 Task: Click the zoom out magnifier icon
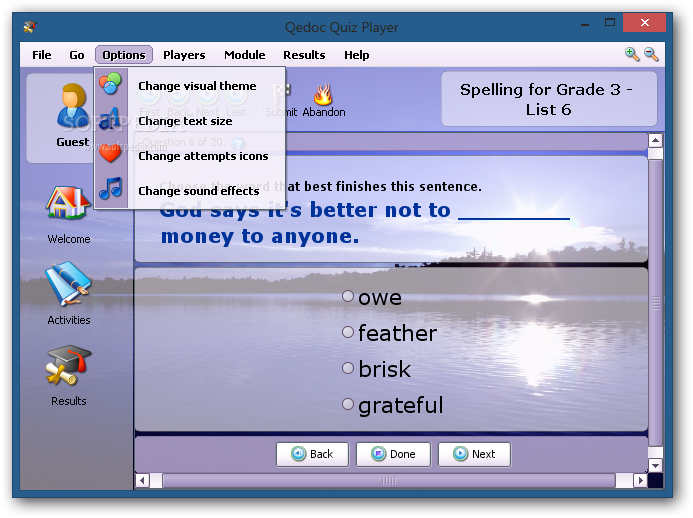651,54
